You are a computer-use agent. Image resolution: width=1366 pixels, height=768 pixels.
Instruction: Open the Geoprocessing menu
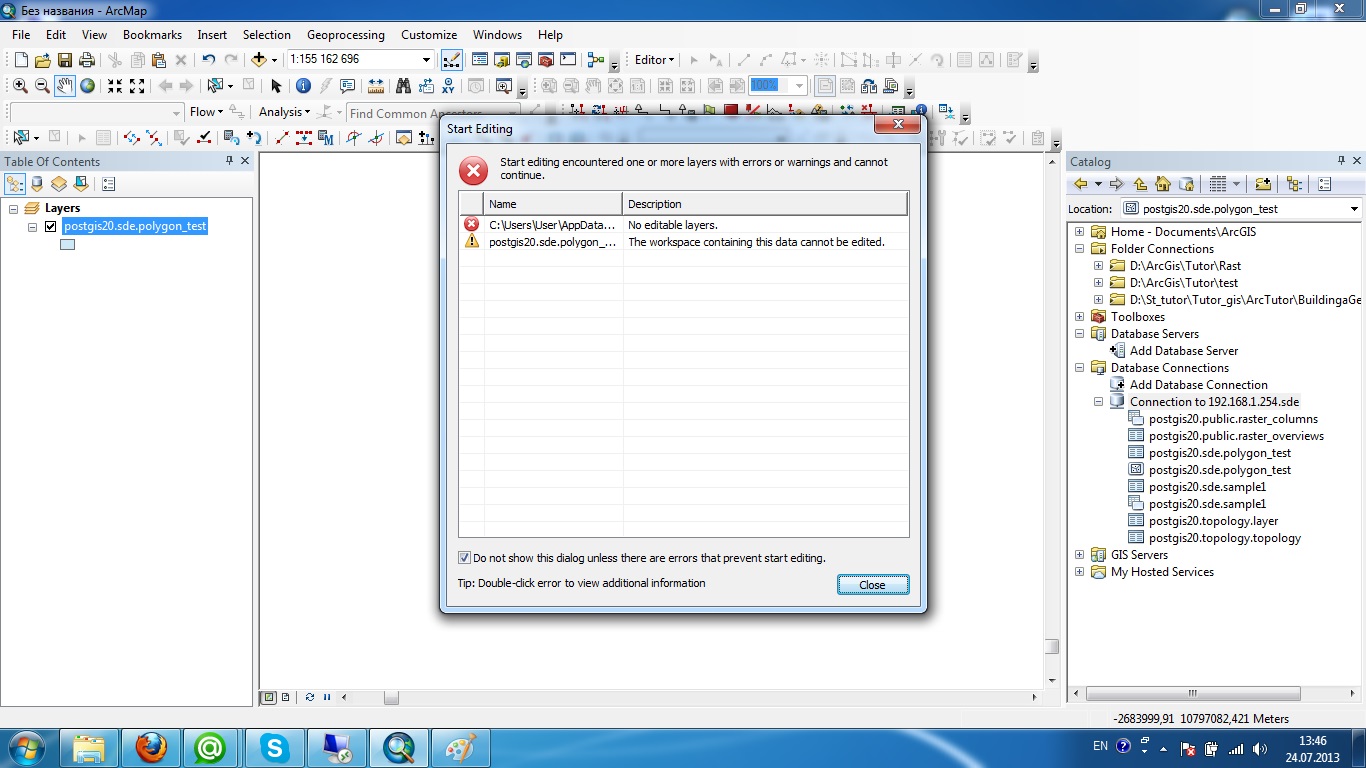coord(348,34)
